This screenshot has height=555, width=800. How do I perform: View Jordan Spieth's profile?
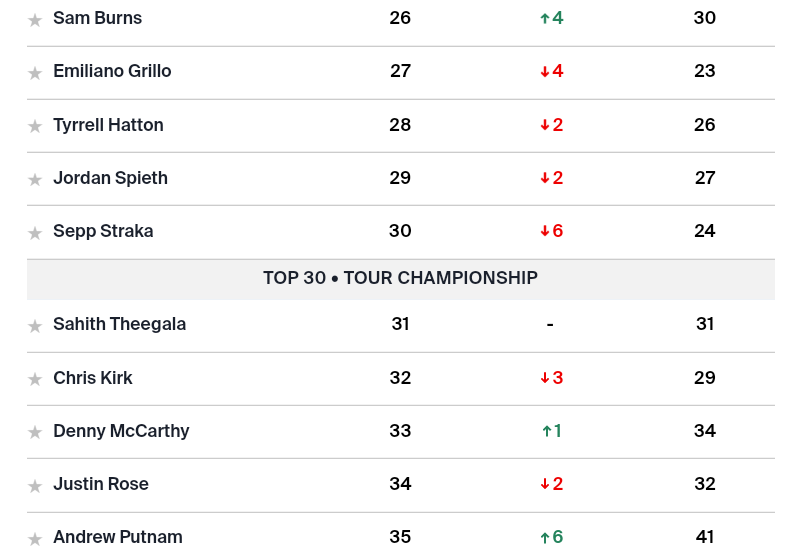[x=110, y=178]
